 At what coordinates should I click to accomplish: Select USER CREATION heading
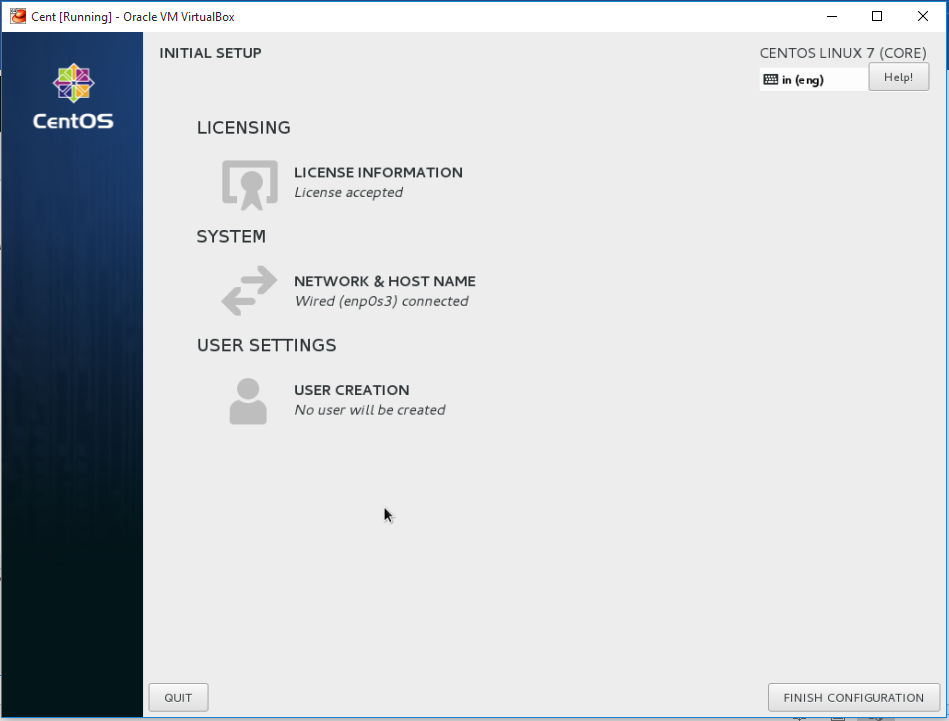pyautogui.click(x=352, y=390)
